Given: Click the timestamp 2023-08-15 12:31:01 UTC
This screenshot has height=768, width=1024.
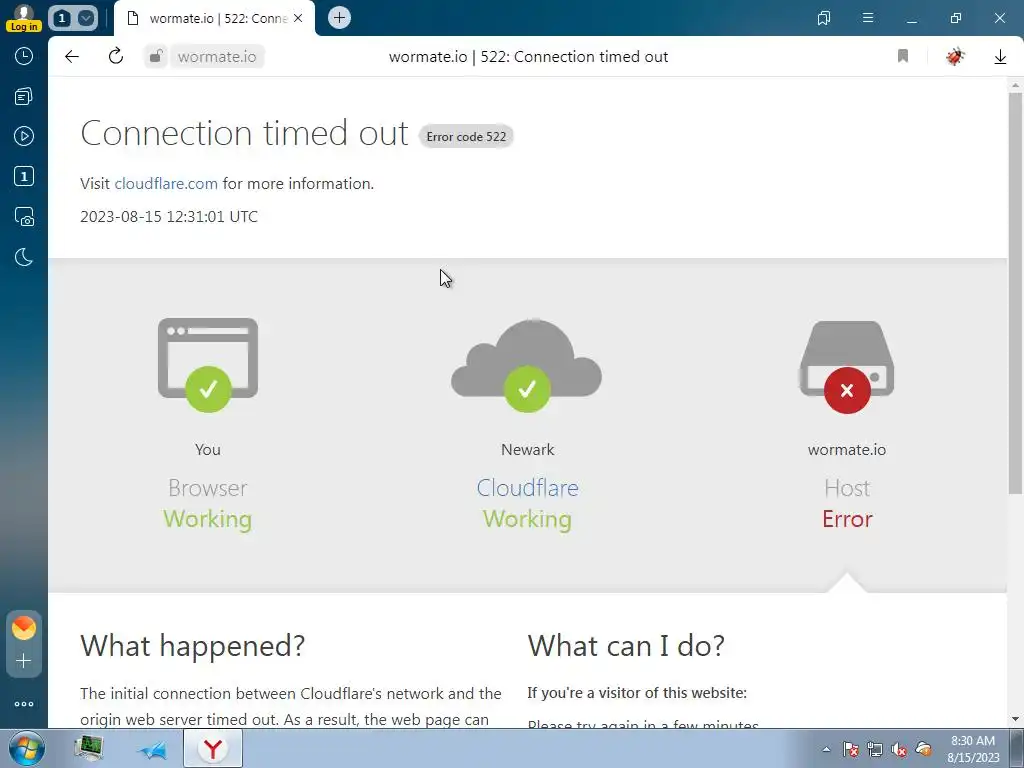Looking at the screenshot, I should (x=169, y=217).
